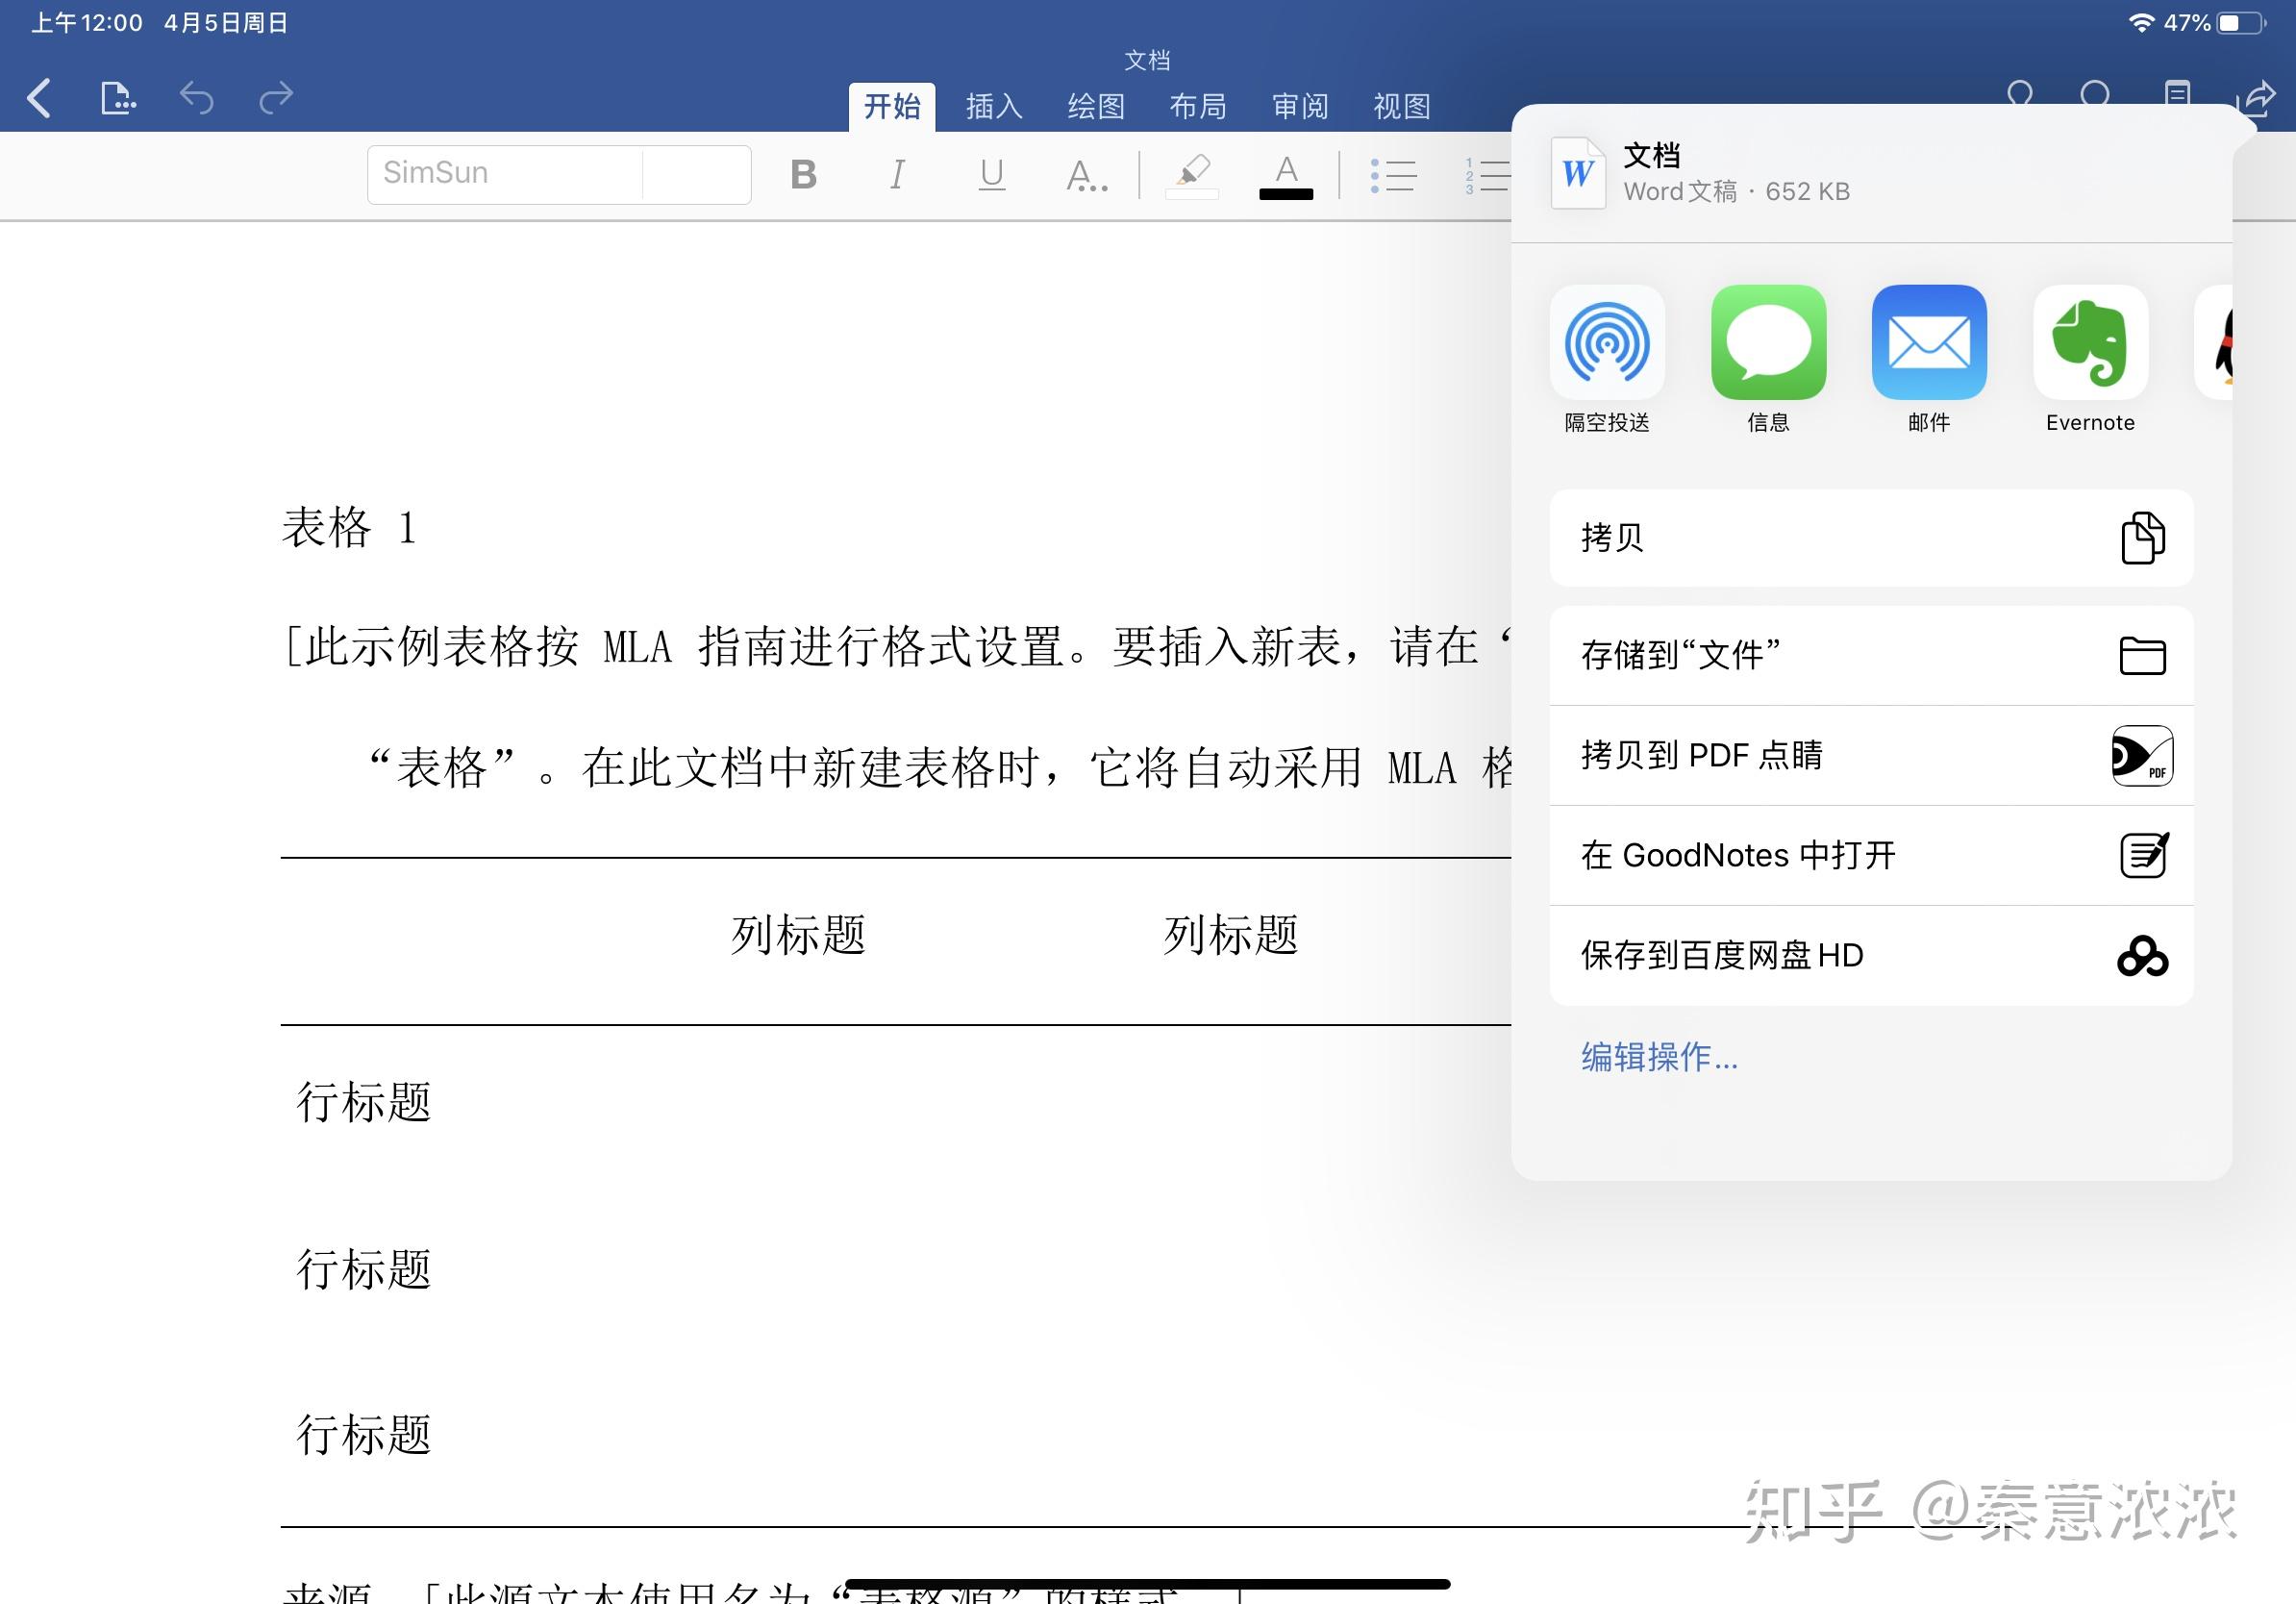This screenshot has height=1604, width=2296.
Task: Toggle italic formatting
Action: point(897,175)
